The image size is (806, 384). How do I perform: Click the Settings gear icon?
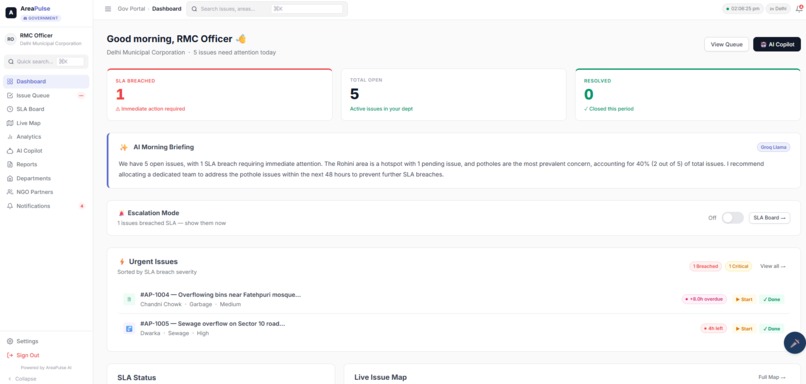[x=10, y=341]
